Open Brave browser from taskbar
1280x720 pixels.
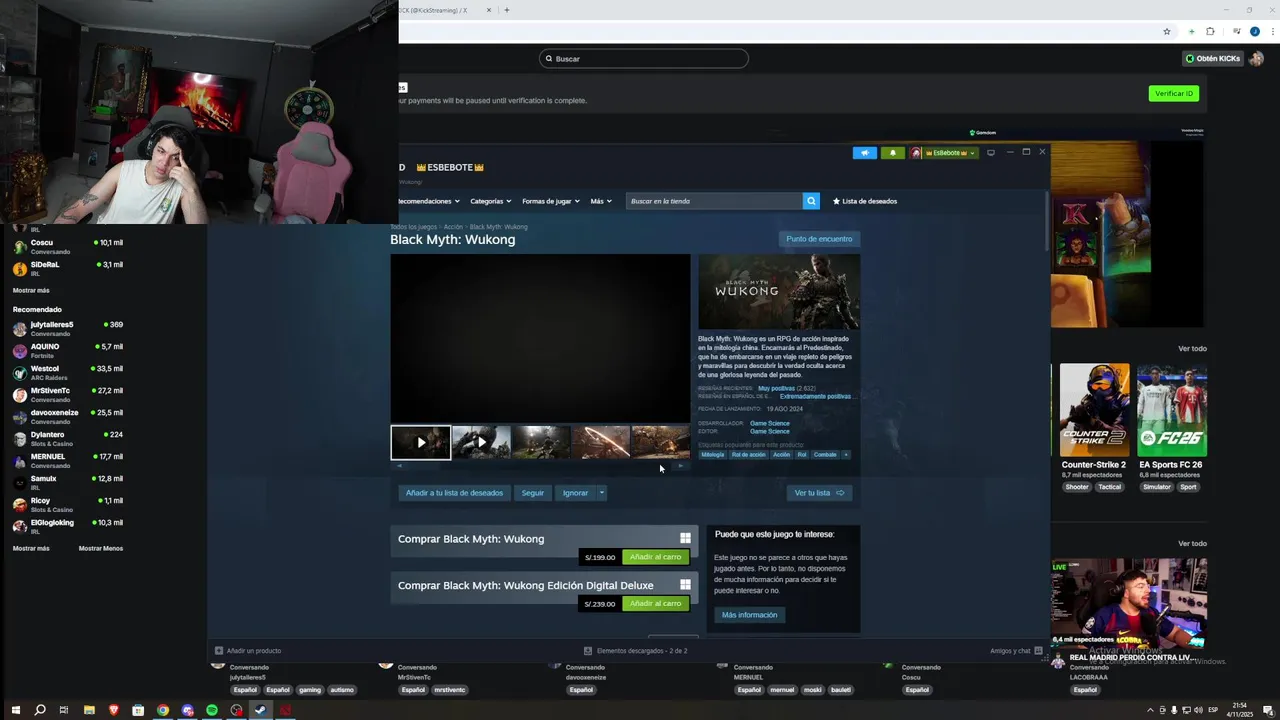click(114, 710)
